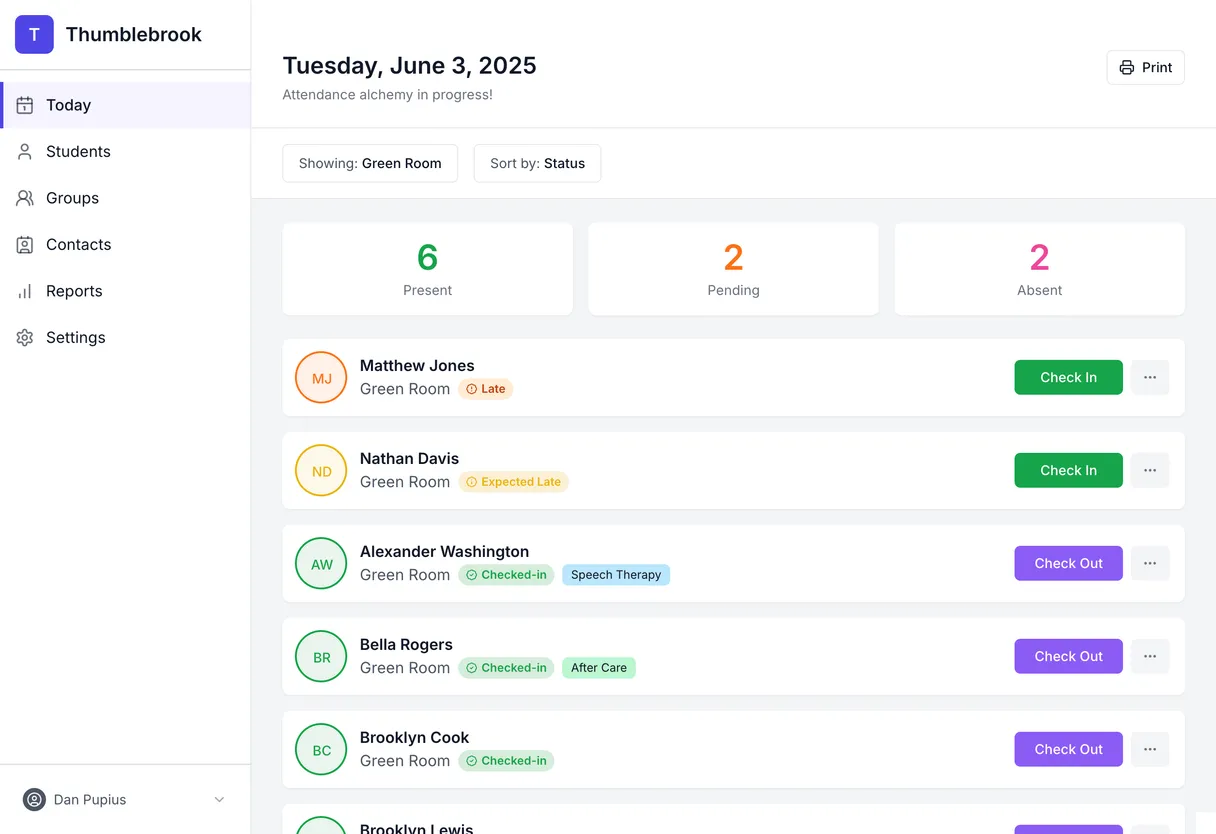Check out Brooklyn Cook
This screenshot has width=1216, height=834.
click(x=1068, y=749)
